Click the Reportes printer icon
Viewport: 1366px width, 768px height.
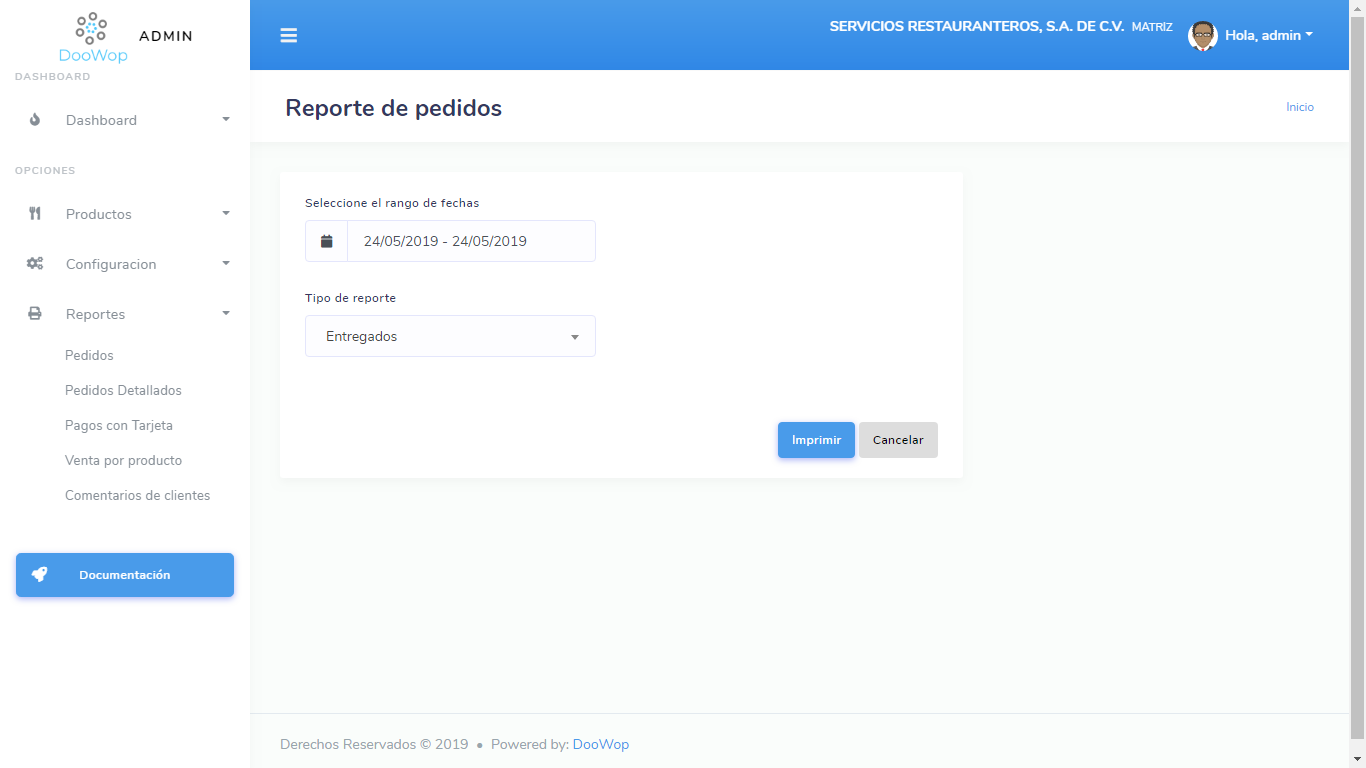(x=35, y=313)
